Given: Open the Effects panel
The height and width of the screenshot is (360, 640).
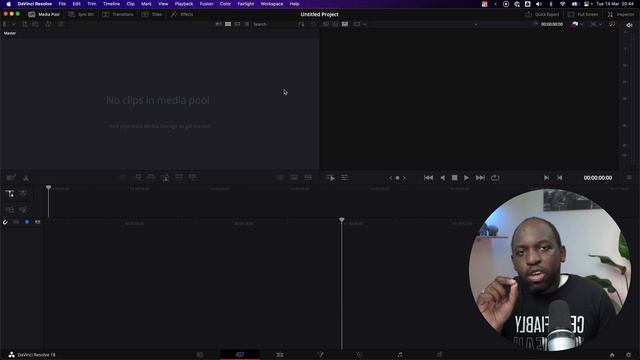Looking at the screenshot, I should [182, 14].
